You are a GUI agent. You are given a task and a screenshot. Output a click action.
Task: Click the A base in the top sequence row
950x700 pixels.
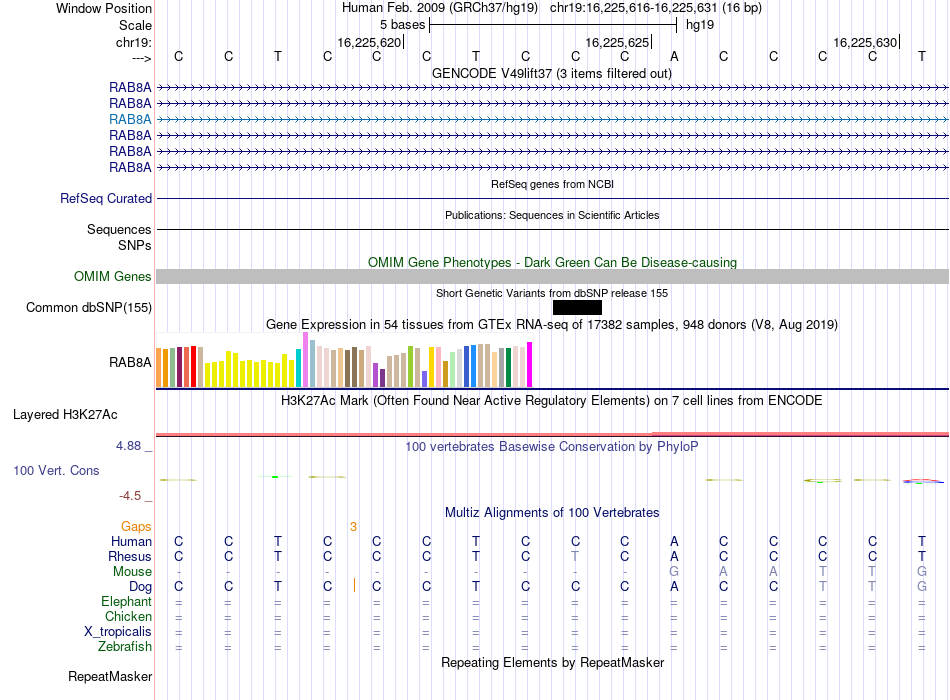[674, 56]
